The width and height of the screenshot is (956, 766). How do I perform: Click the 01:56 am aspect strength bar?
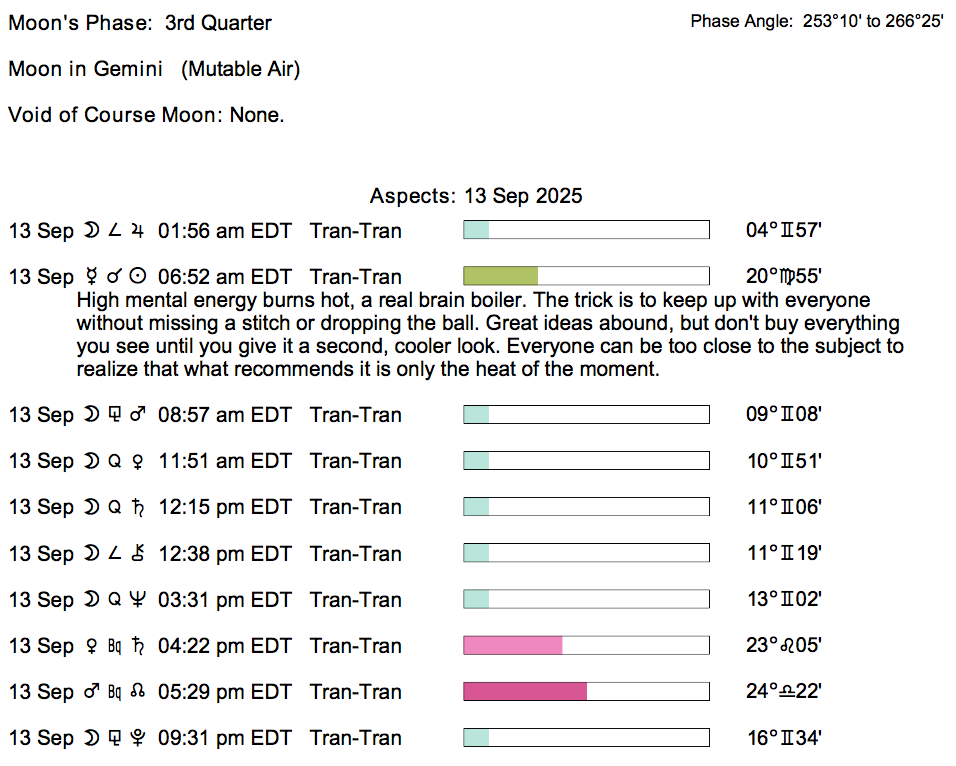[x=586, y=230]
